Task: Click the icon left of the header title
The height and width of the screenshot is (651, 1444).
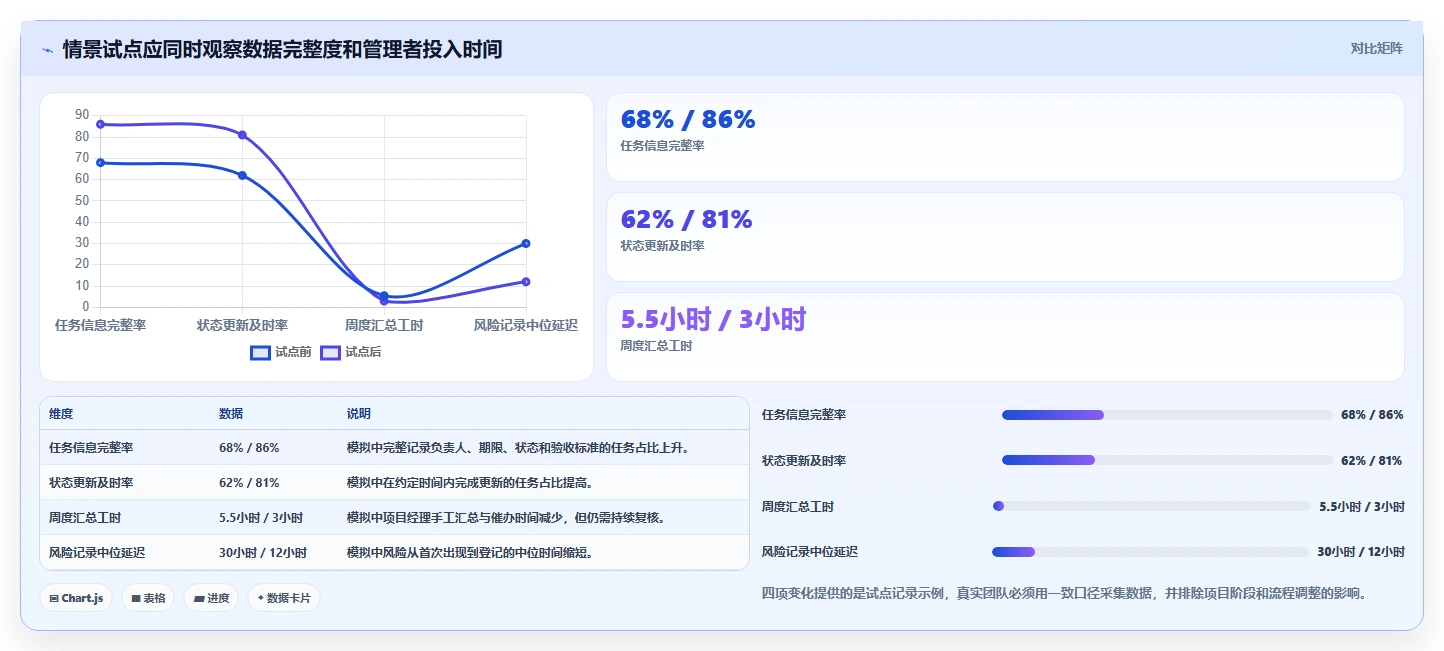Action: pos(47,50)
